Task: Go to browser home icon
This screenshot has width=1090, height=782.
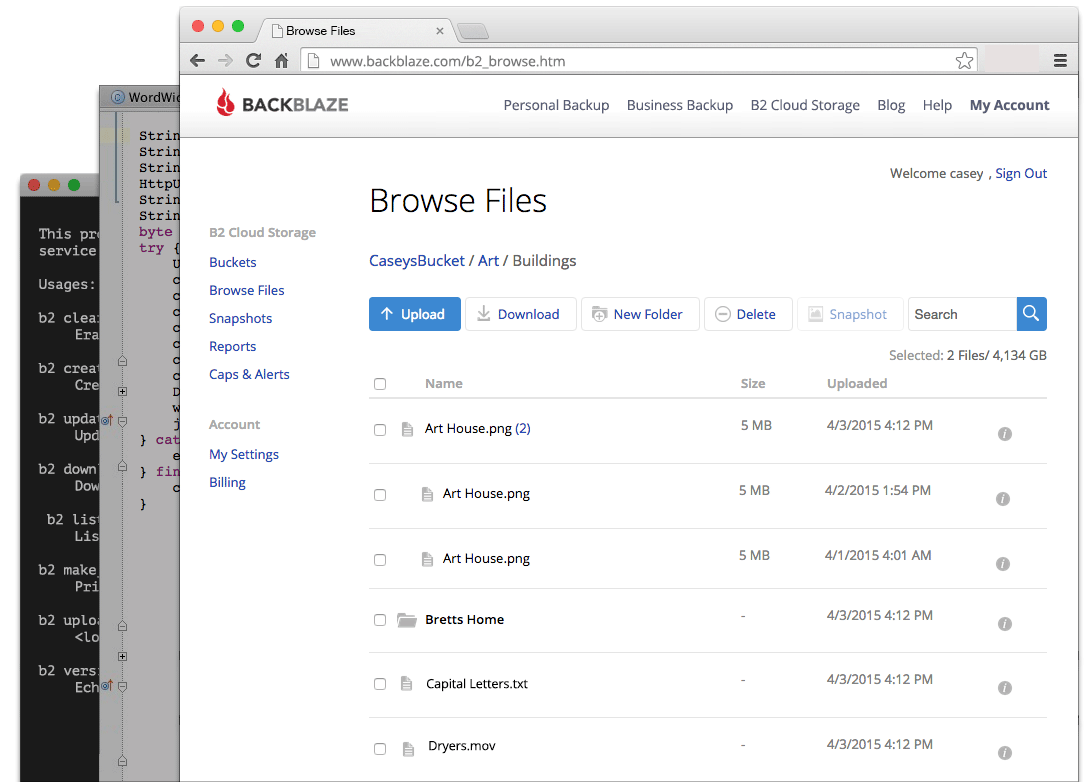Action: 282,61
